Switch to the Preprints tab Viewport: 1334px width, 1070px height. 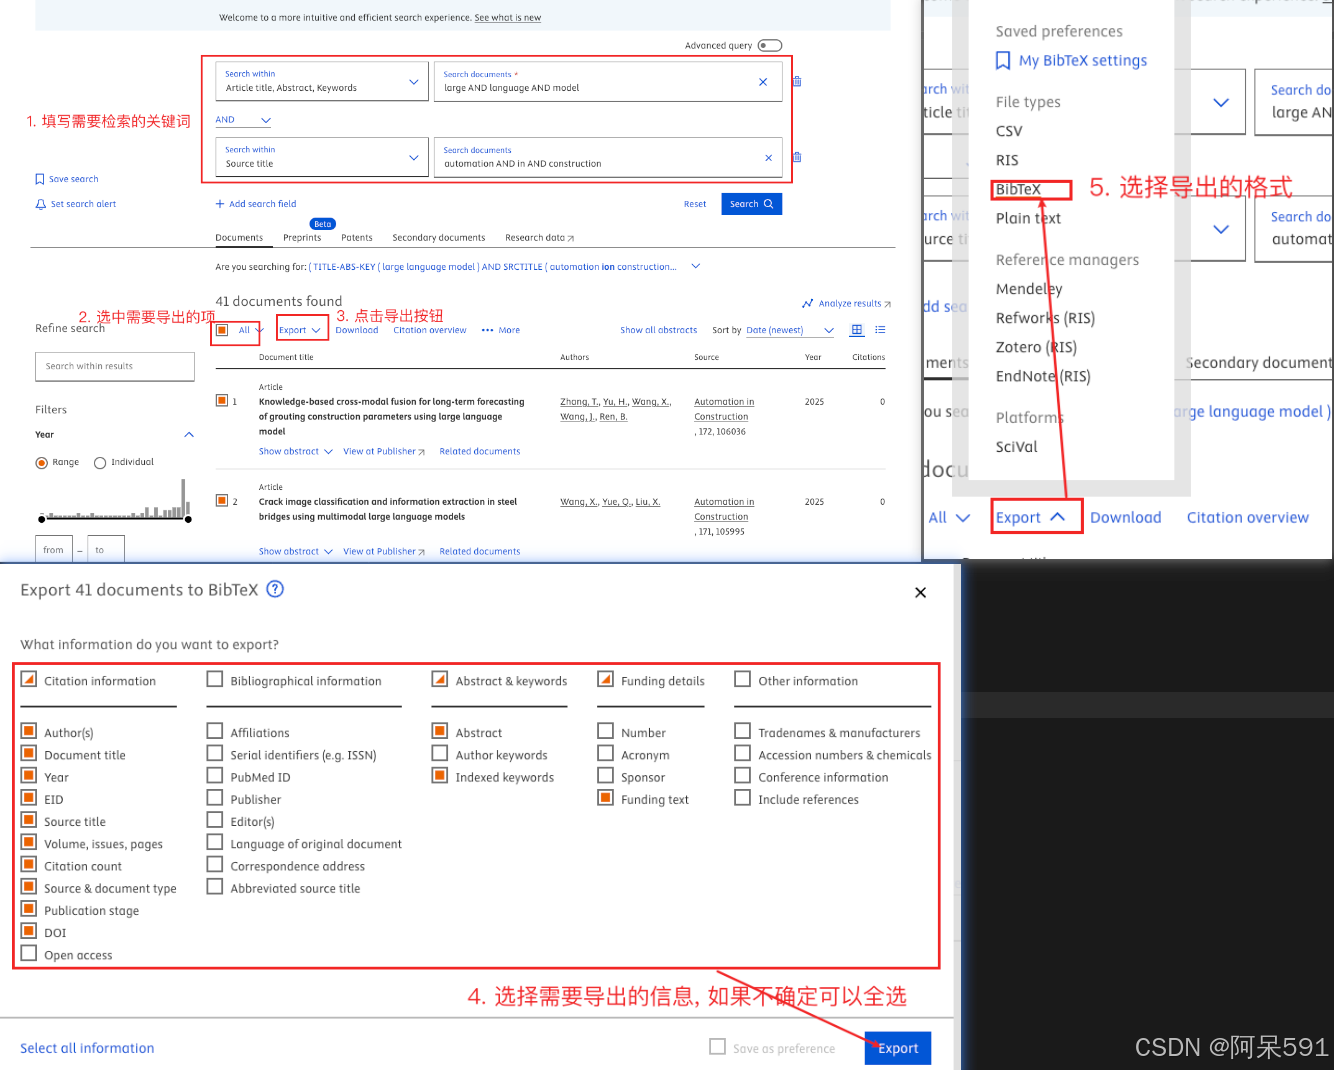(302, 238)
